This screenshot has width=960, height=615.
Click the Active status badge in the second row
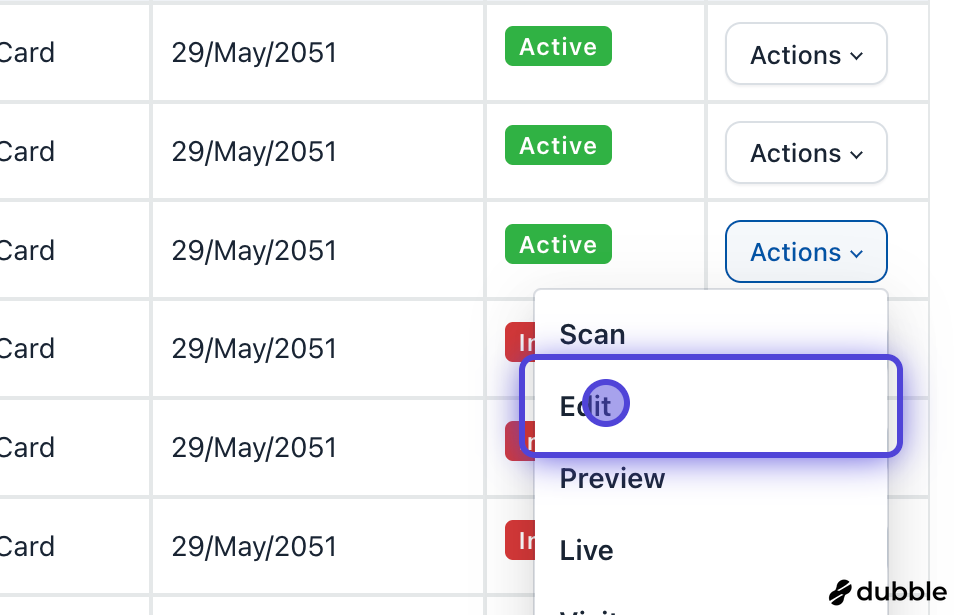[x=558, y=146]
